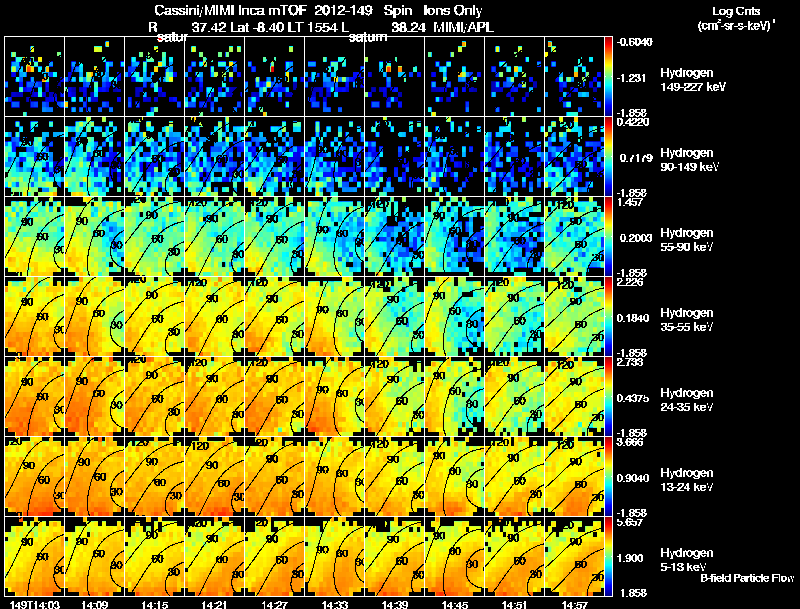Click the 14:09 time label
This screenshot has height=609, width=800.
[x=95, y=604]
